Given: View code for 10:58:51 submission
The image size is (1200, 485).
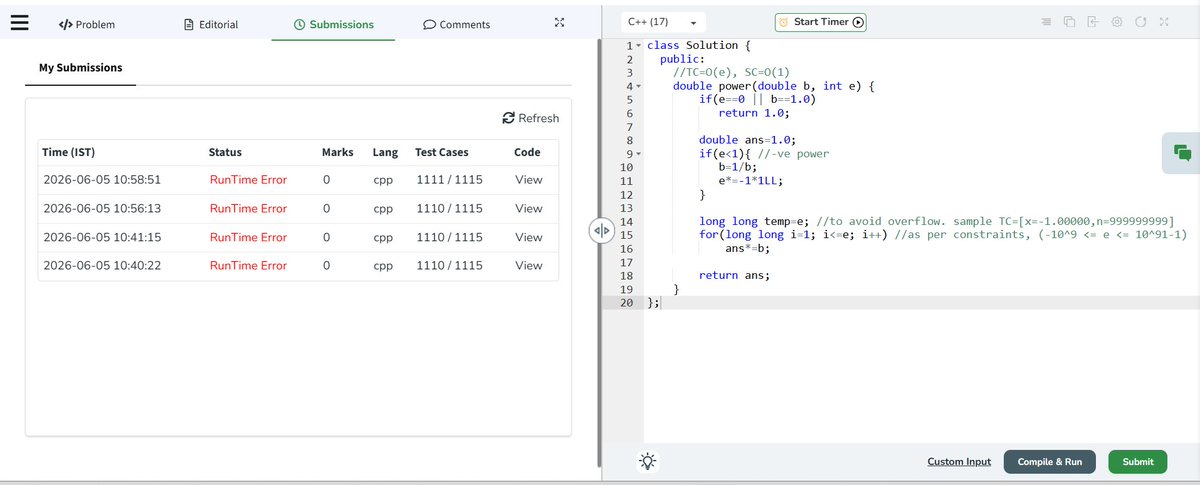Looking at the screenshot, I should (528, 180).
